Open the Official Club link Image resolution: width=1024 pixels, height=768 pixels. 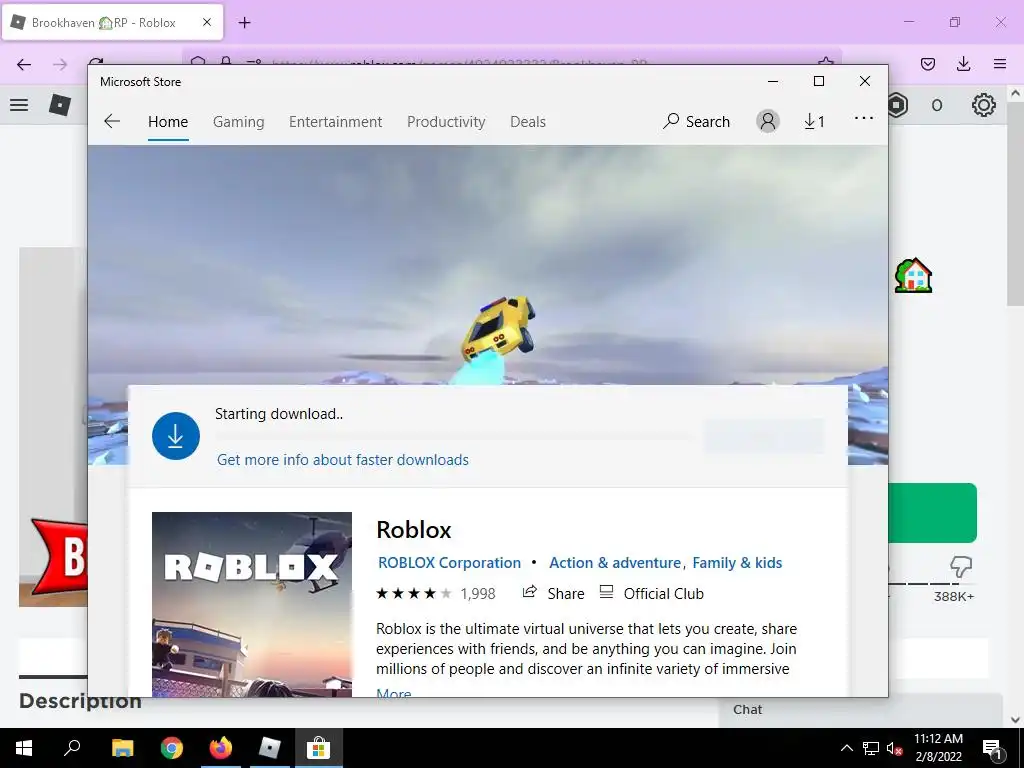(651, 593)
